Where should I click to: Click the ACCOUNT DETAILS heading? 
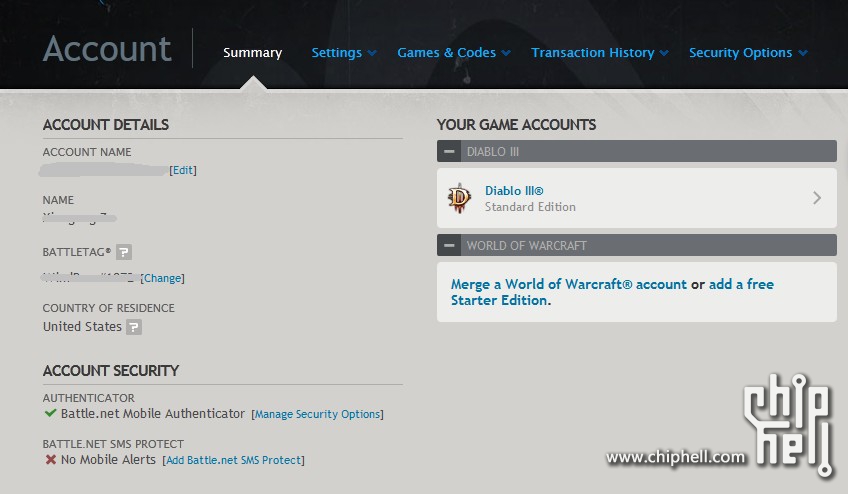tap(106, 125)
